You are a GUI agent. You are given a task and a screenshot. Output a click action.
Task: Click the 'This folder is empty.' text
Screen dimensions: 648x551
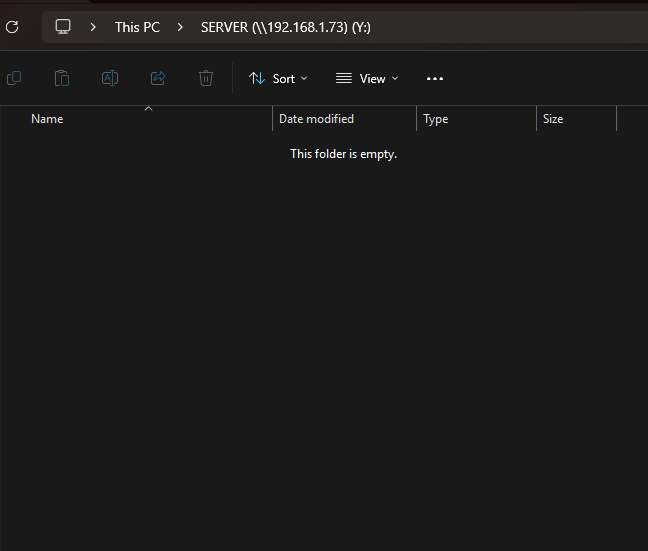(343, 154)
